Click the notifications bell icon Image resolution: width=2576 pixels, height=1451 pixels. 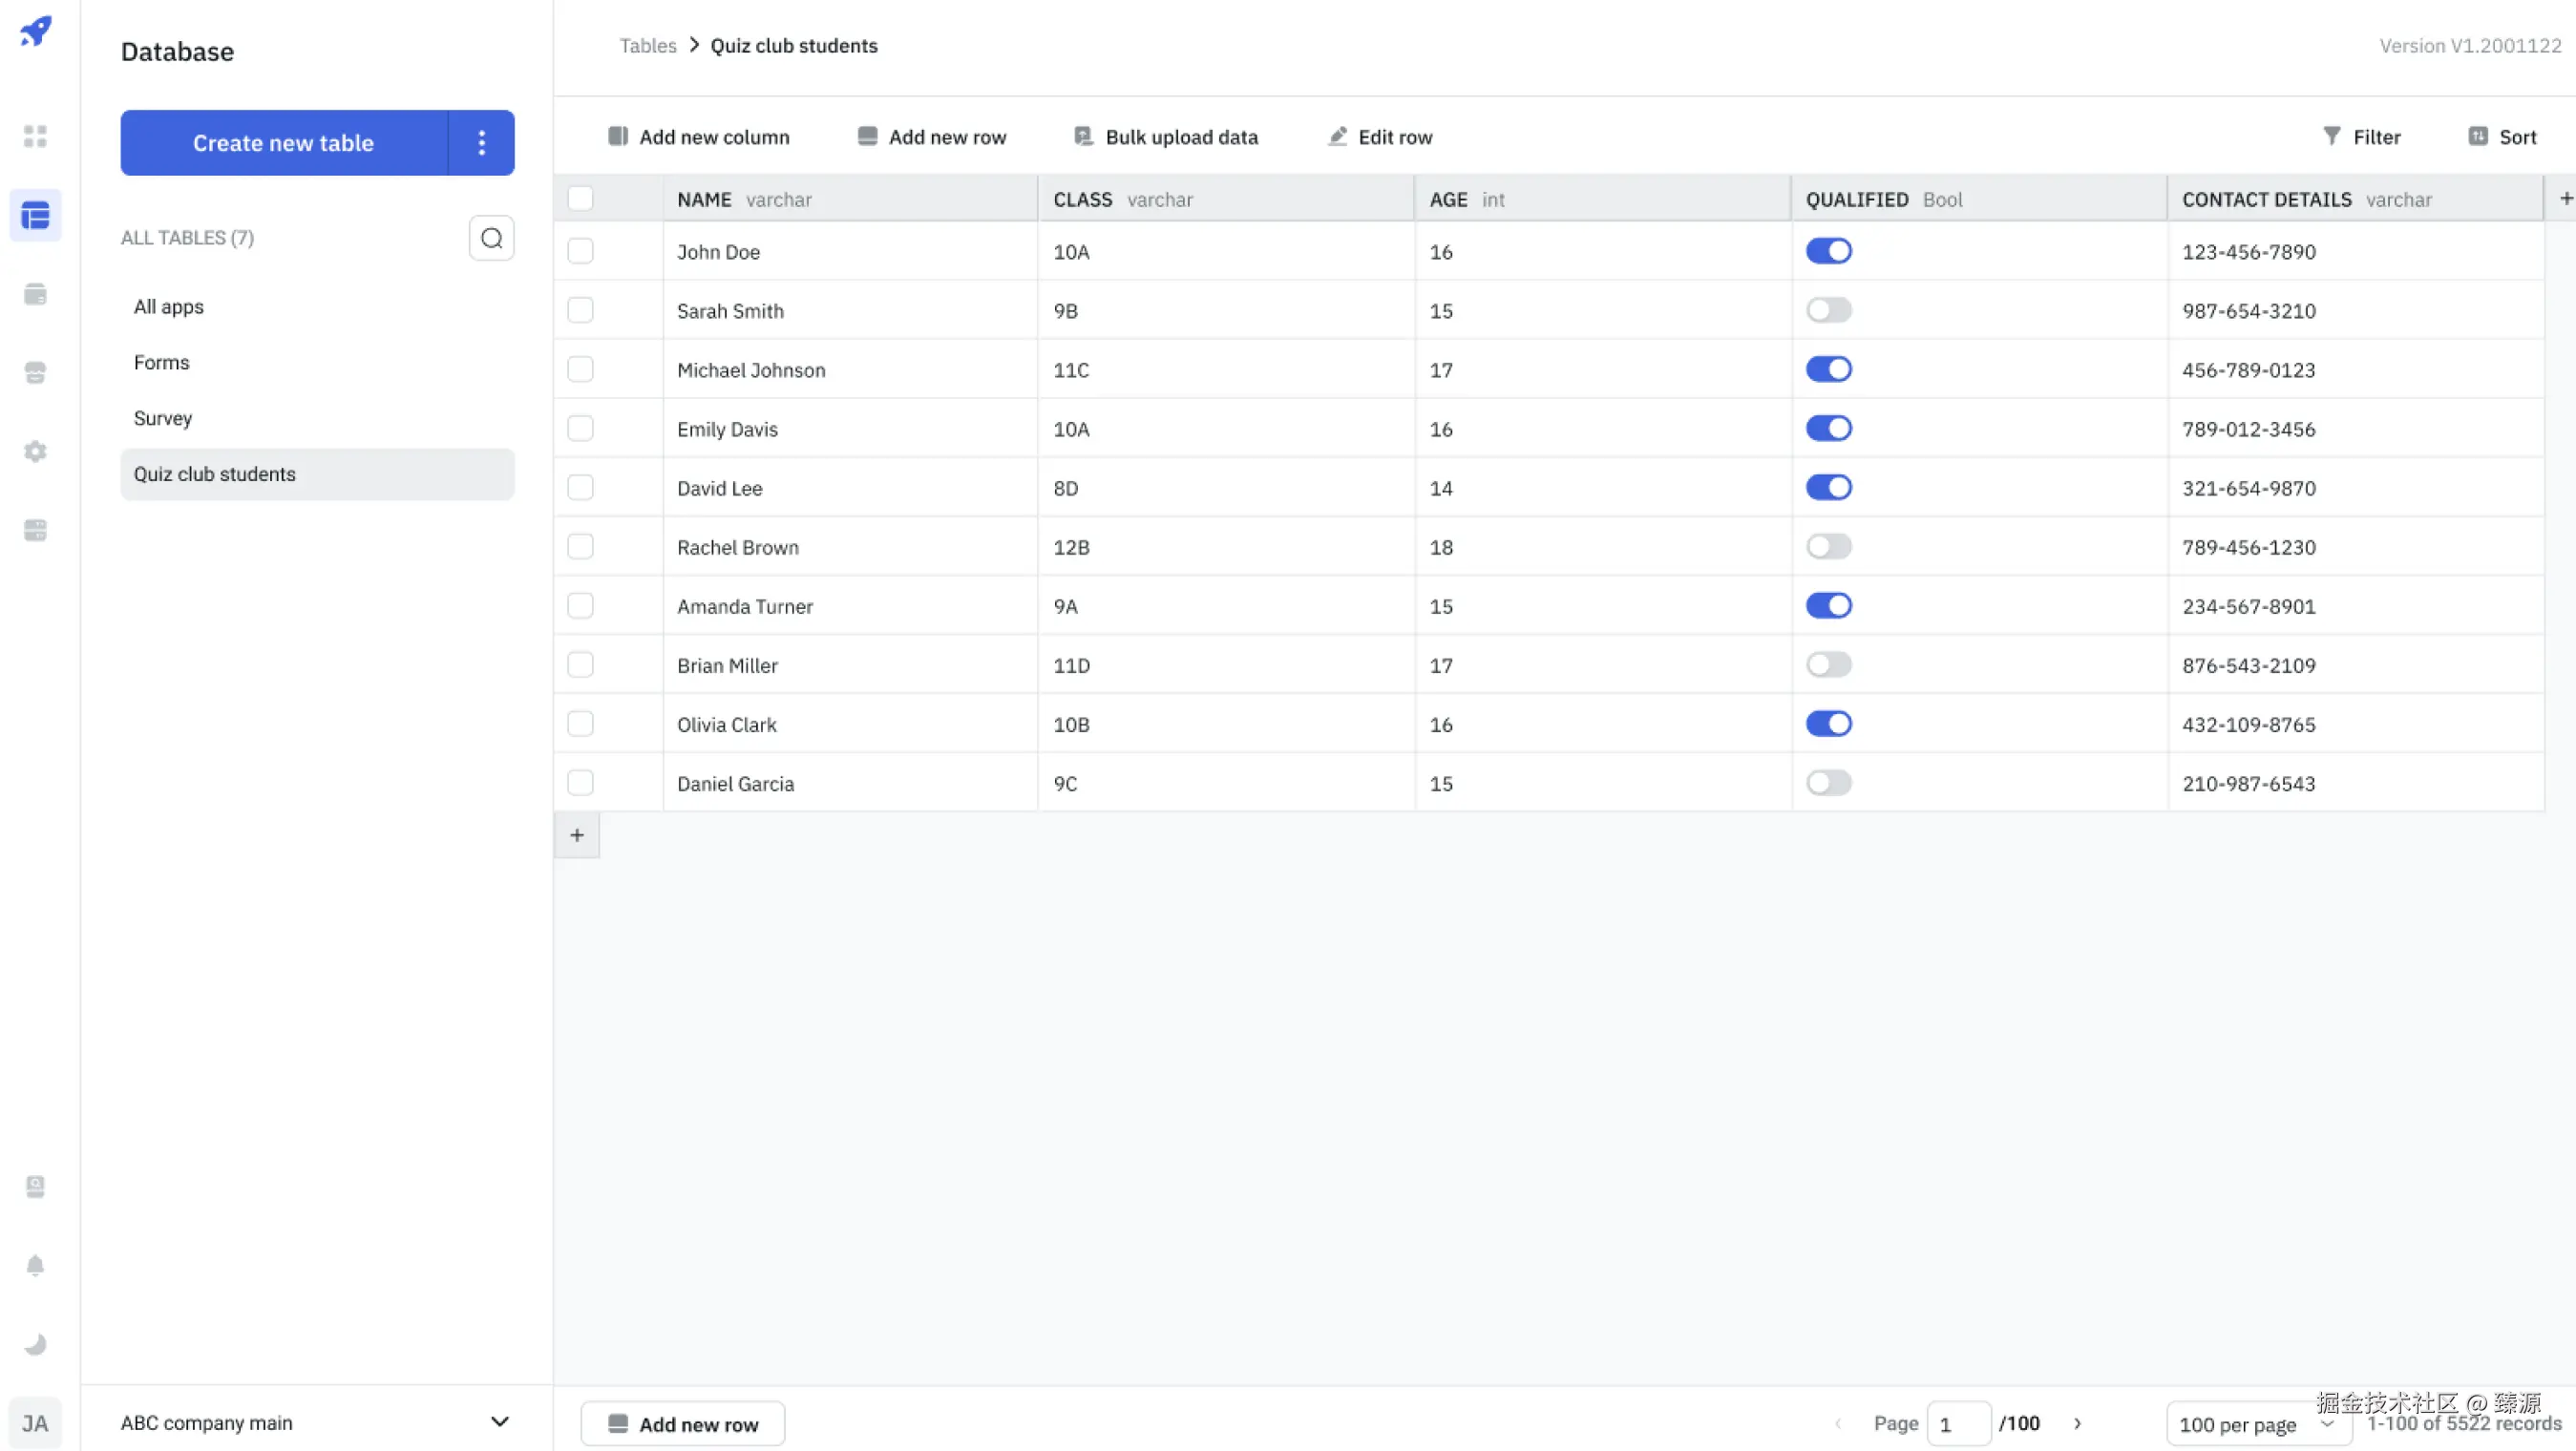point(36,1265)
